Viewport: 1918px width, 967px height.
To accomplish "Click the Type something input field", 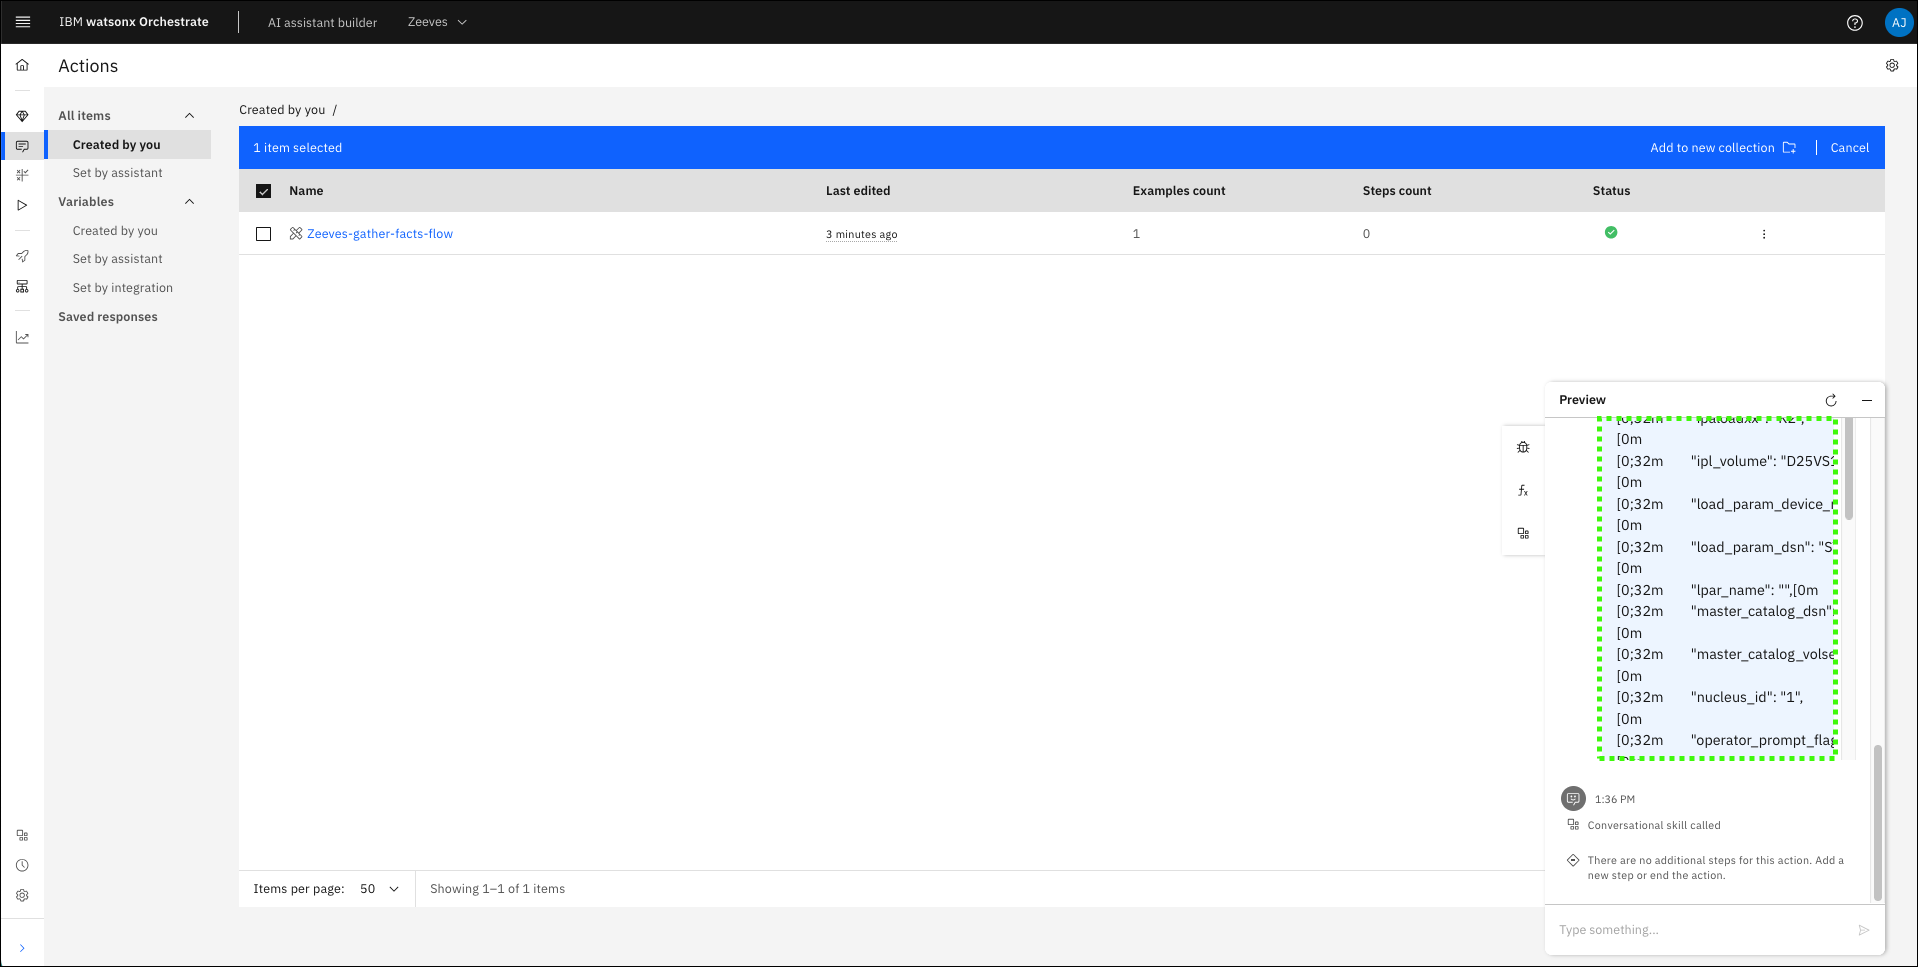I will coord(1700,930).
